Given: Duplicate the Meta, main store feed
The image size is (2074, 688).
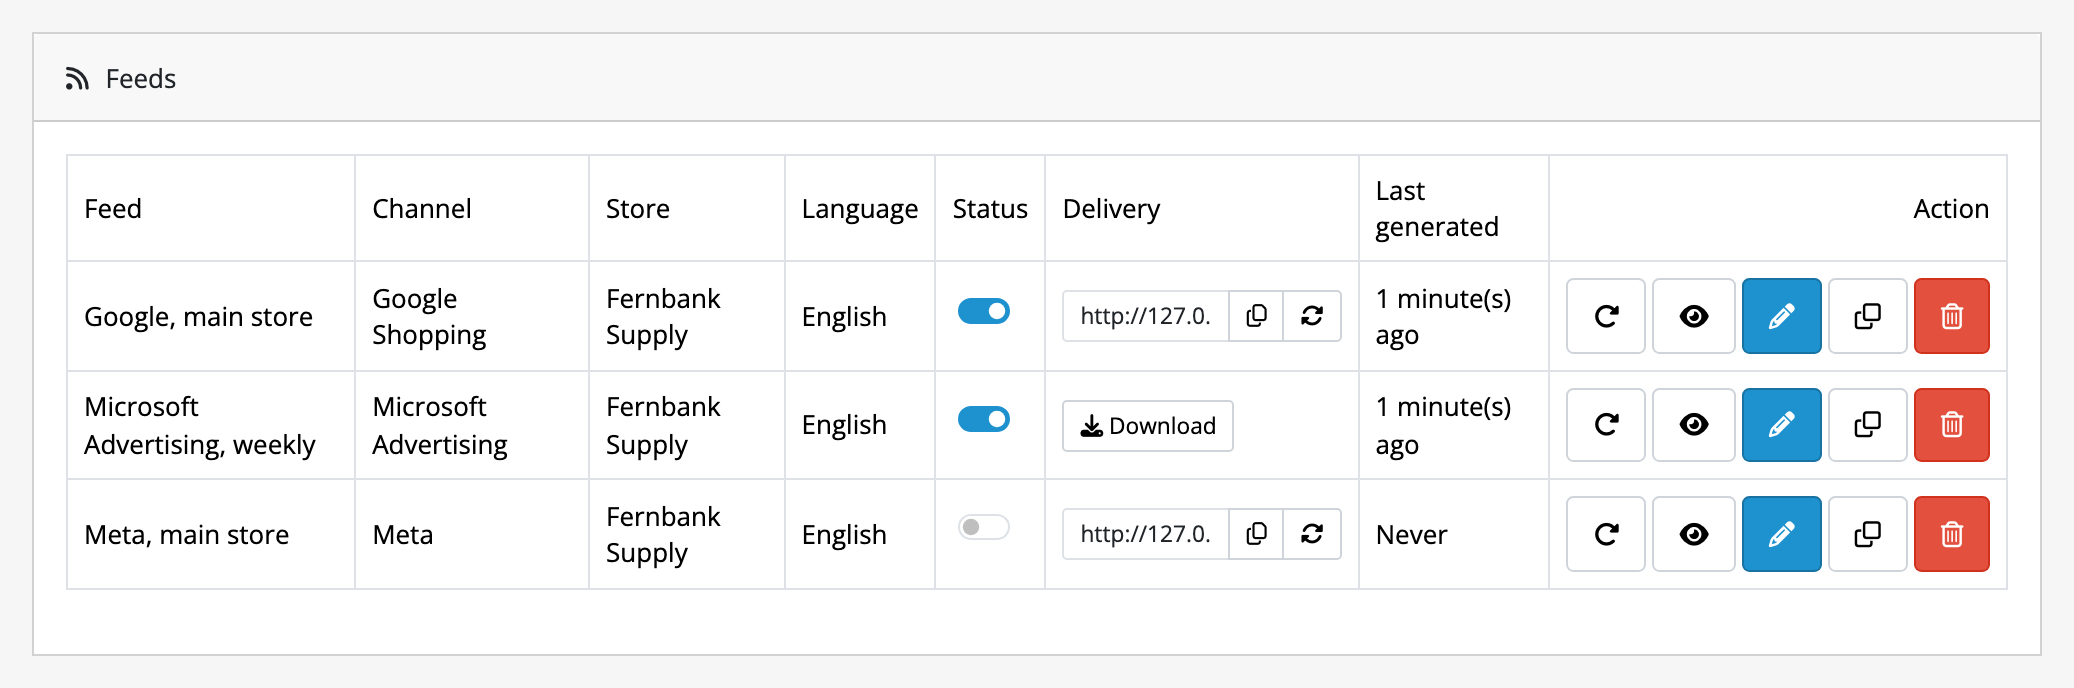Looking at the screenshot, I should coord(1868,534).
